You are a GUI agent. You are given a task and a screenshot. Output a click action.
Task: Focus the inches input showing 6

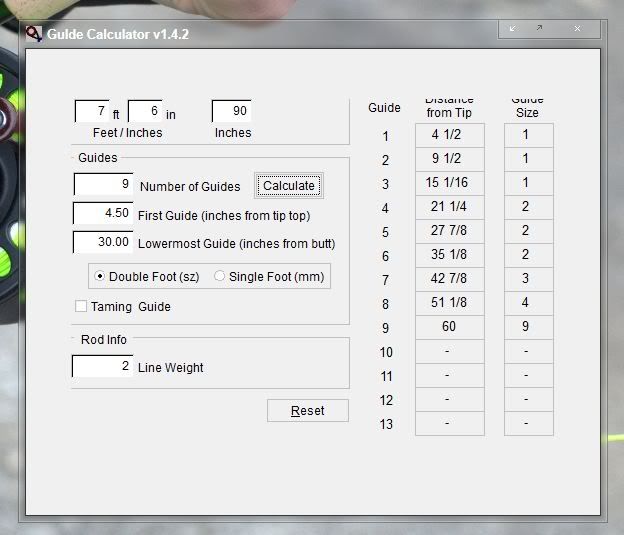click(x=145, y=111)
